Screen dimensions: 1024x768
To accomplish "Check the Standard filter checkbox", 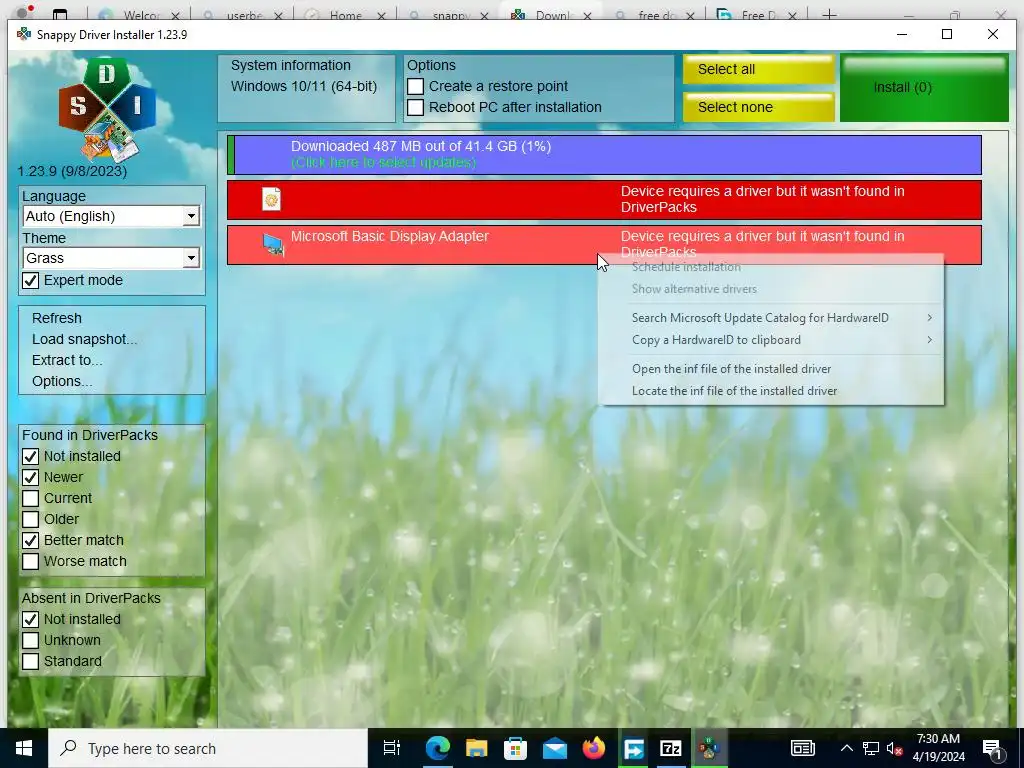I will click(x=31, y=661).
